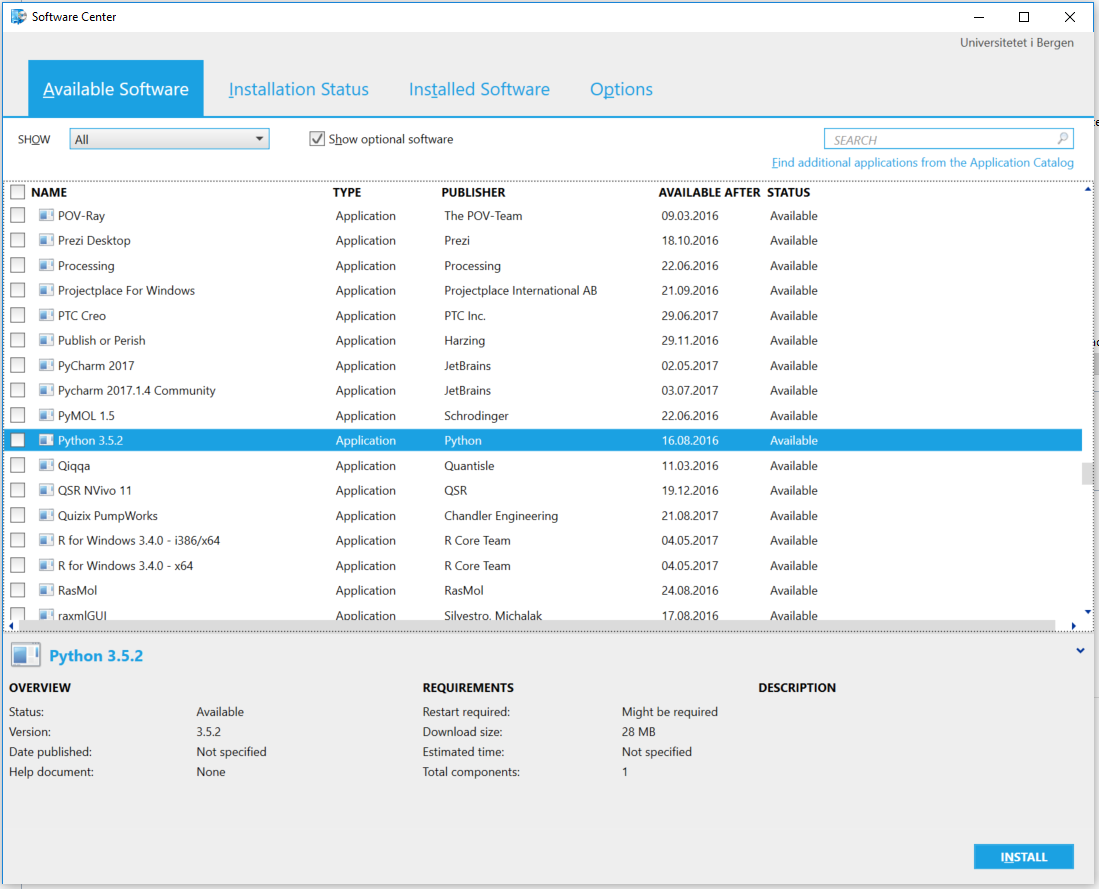Open the SHOW filter dropdown
Screen dimensions: 1099x889
coord(169,139)
